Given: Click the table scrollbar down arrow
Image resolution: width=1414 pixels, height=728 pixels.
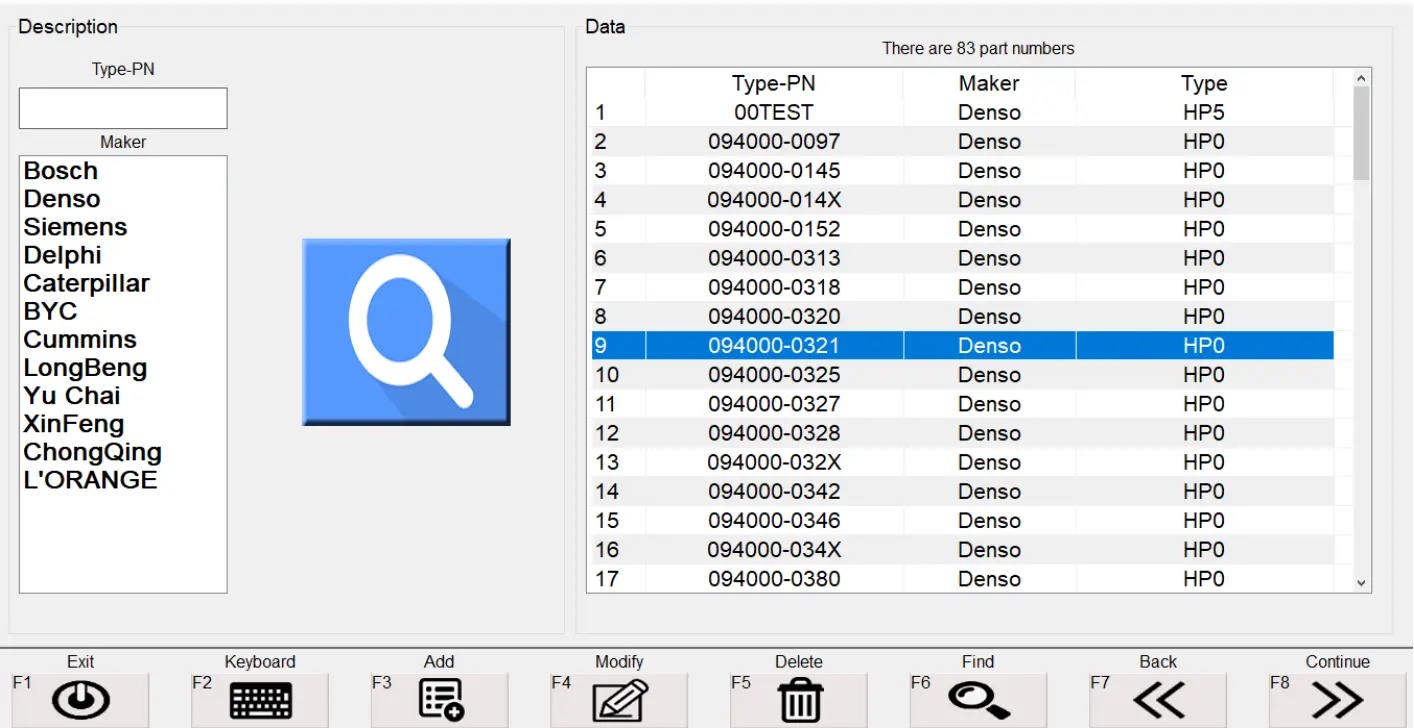Looking at the screenshot, I should click(x=1360, y=584).
